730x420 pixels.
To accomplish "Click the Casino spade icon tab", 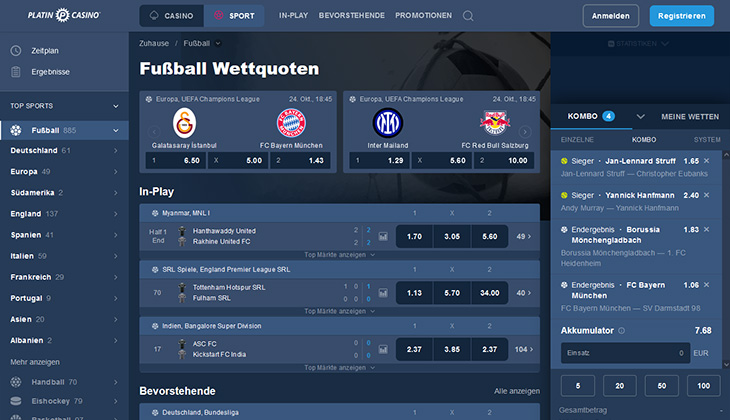I will click(x=154, y=15).
